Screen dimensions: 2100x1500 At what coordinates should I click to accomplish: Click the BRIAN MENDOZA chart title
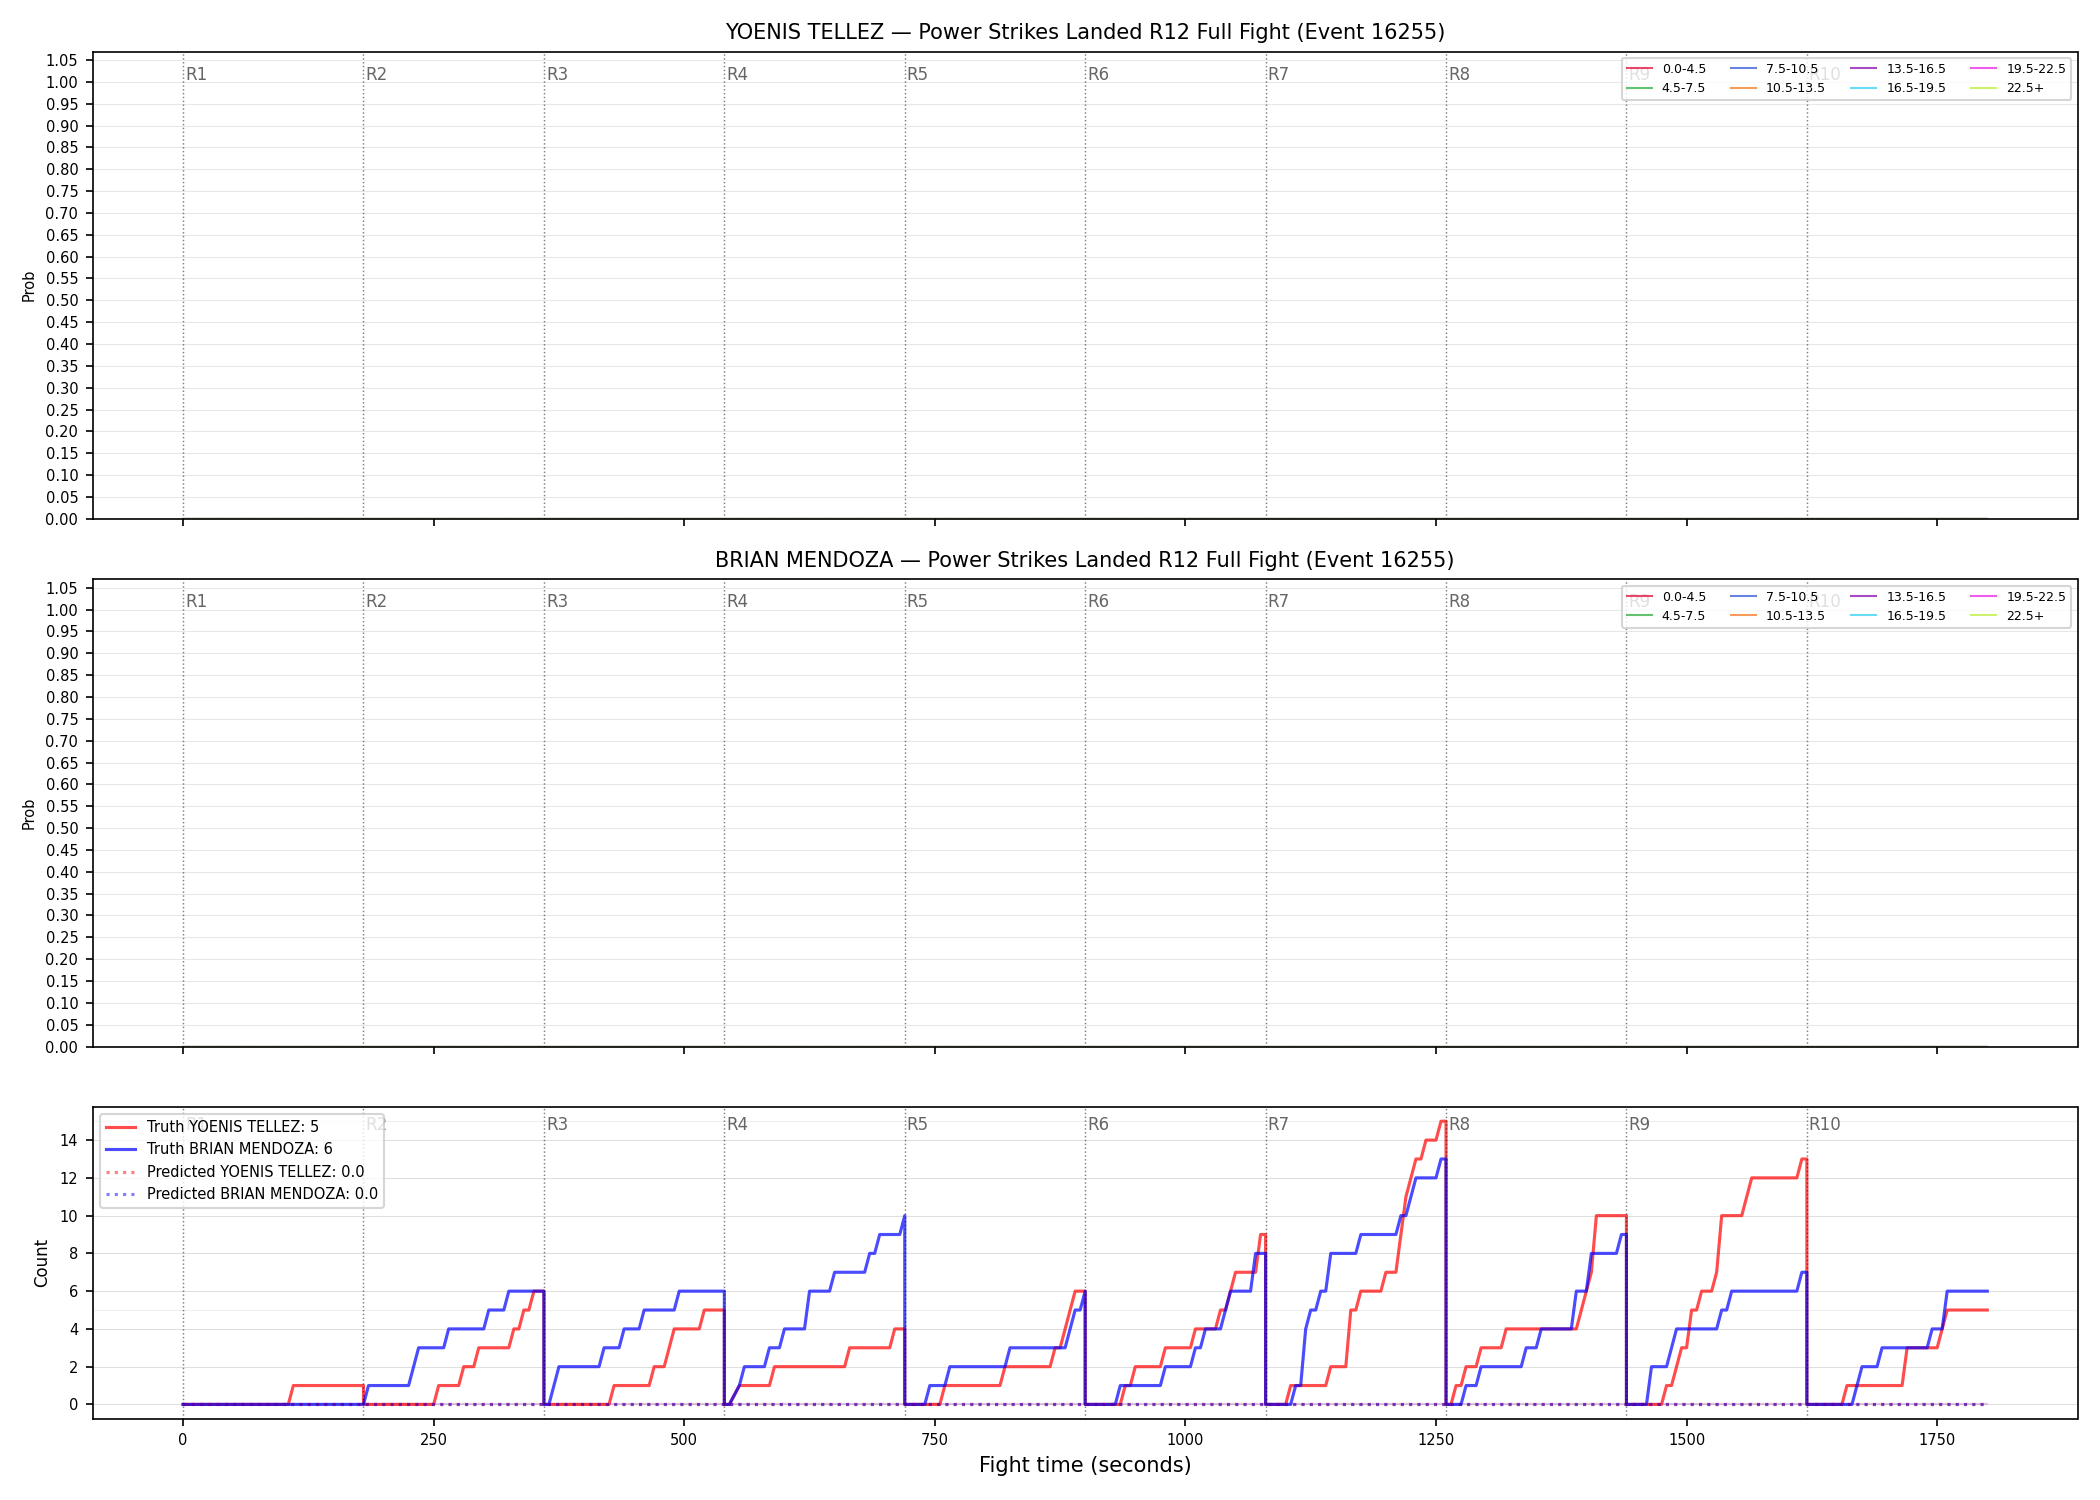point(1085,560)
